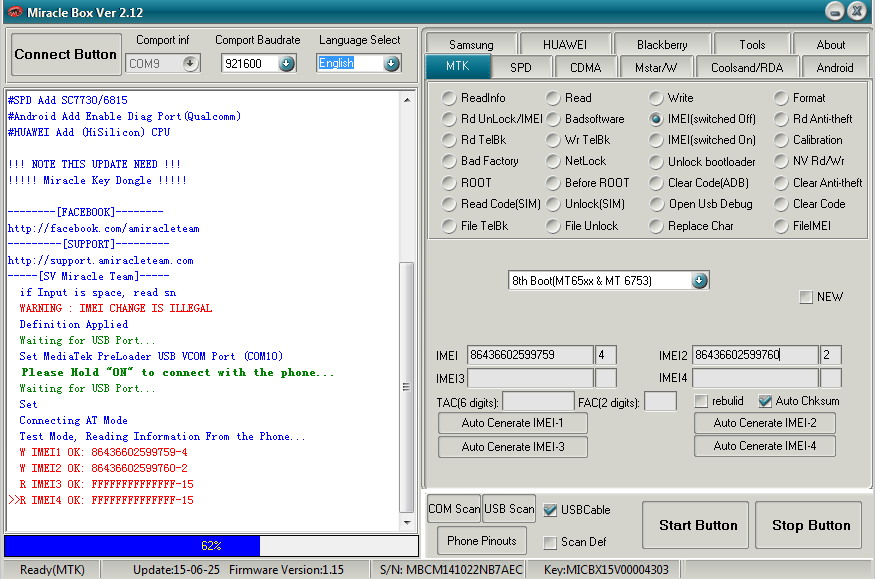This screenshot has height=579, width=875.
Task: Click the Miracle Box title bar logo icon
Action: click(x=14, y=12)
